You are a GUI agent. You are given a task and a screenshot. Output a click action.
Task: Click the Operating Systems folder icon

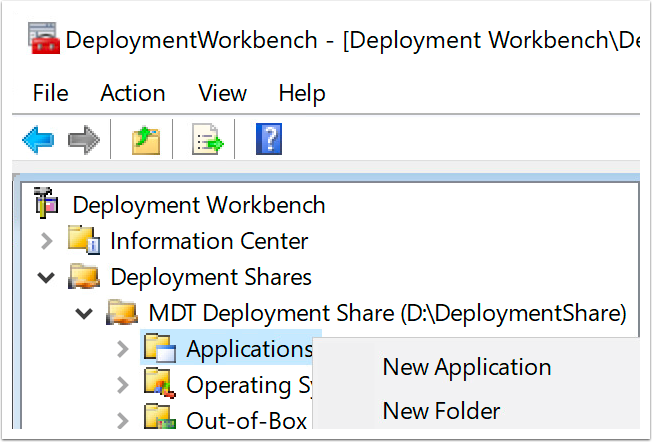click(160, 383)
